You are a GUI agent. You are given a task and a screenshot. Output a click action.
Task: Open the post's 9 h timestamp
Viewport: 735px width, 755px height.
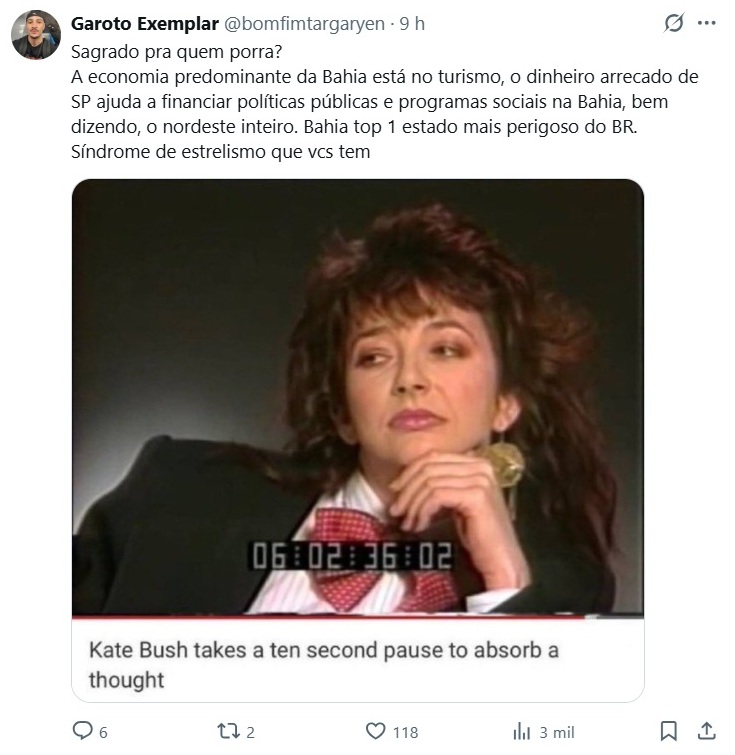412,24
